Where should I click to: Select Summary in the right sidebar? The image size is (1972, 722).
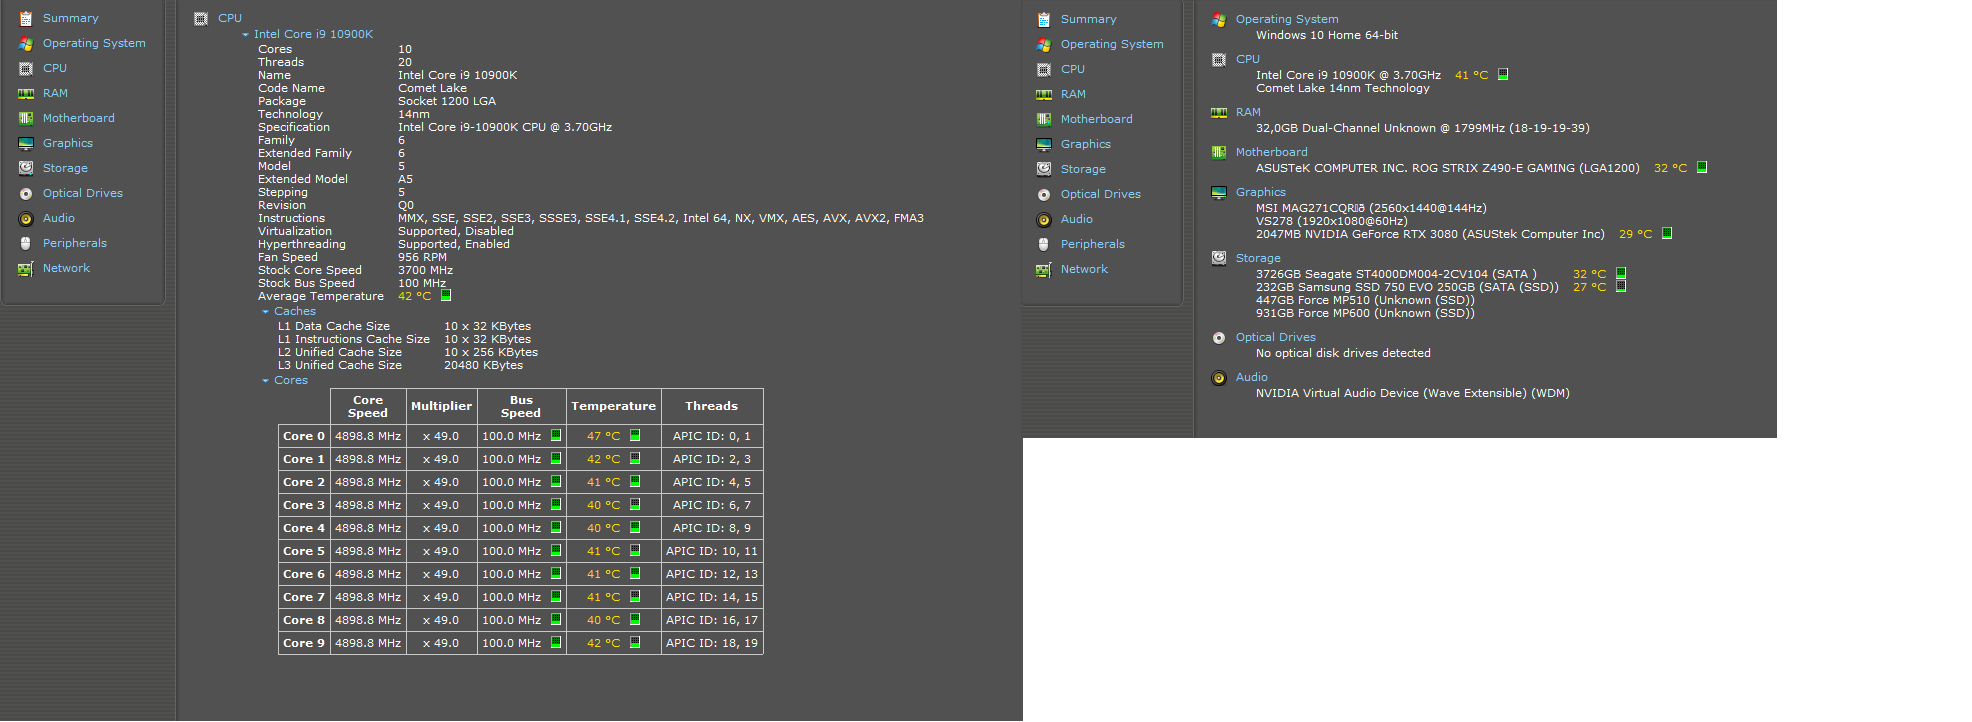[1089, 19]
